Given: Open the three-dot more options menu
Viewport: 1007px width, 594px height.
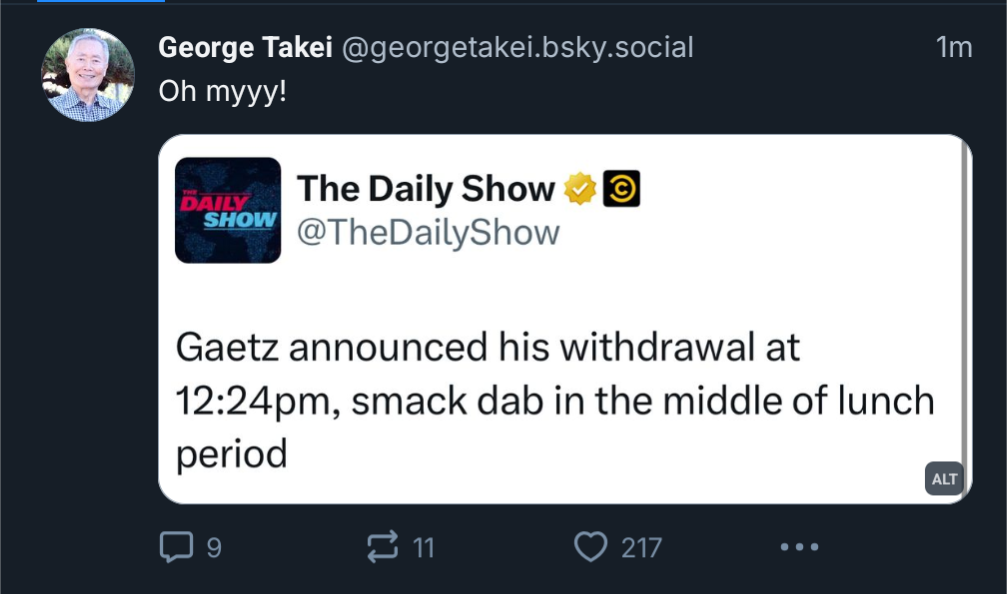Looking at the screenshot, I should click(800, 547).
